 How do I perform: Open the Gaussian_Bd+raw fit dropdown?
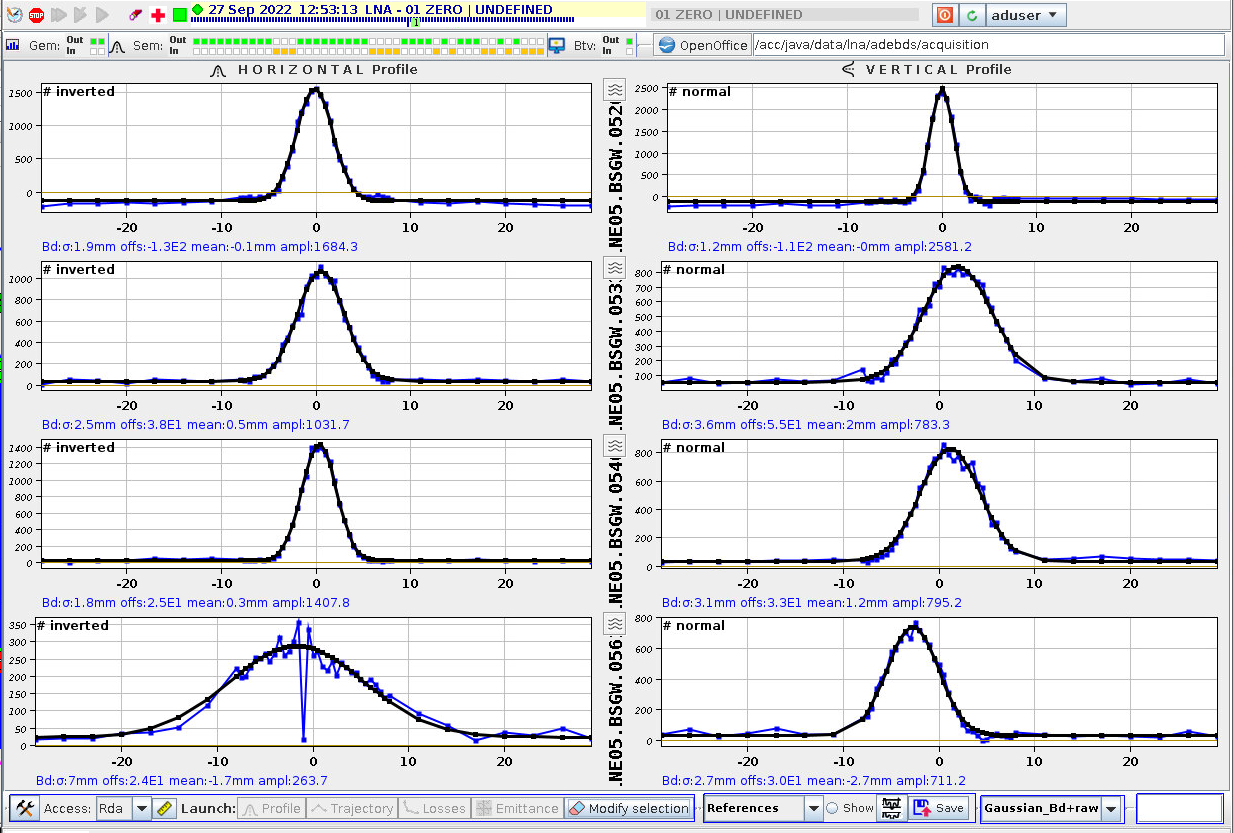click(1110, 808)
